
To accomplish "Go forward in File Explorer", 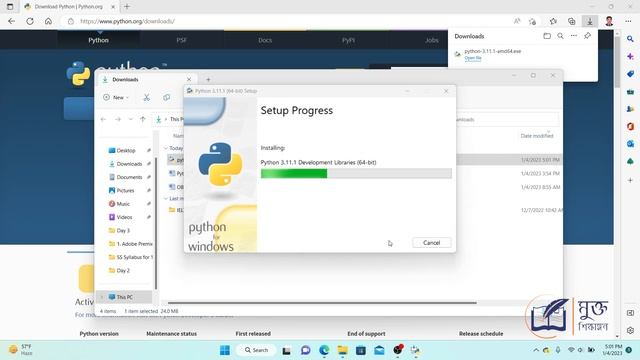I will [x=118, y=119].
